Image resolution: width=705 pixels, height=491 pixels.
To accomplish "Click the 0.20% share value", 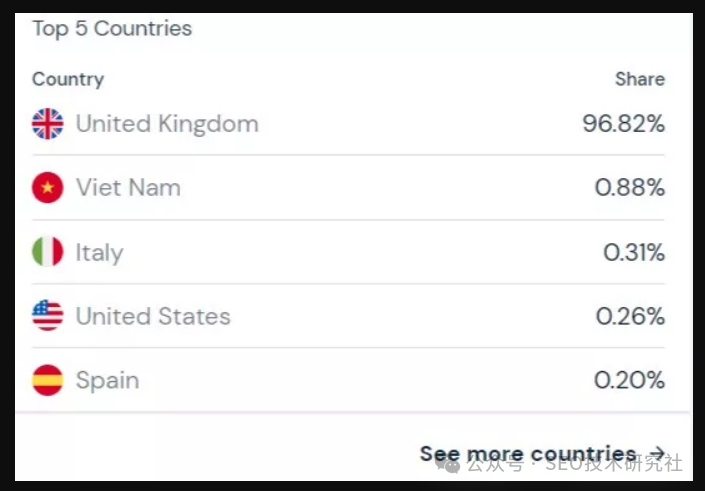I will point(630,380).
